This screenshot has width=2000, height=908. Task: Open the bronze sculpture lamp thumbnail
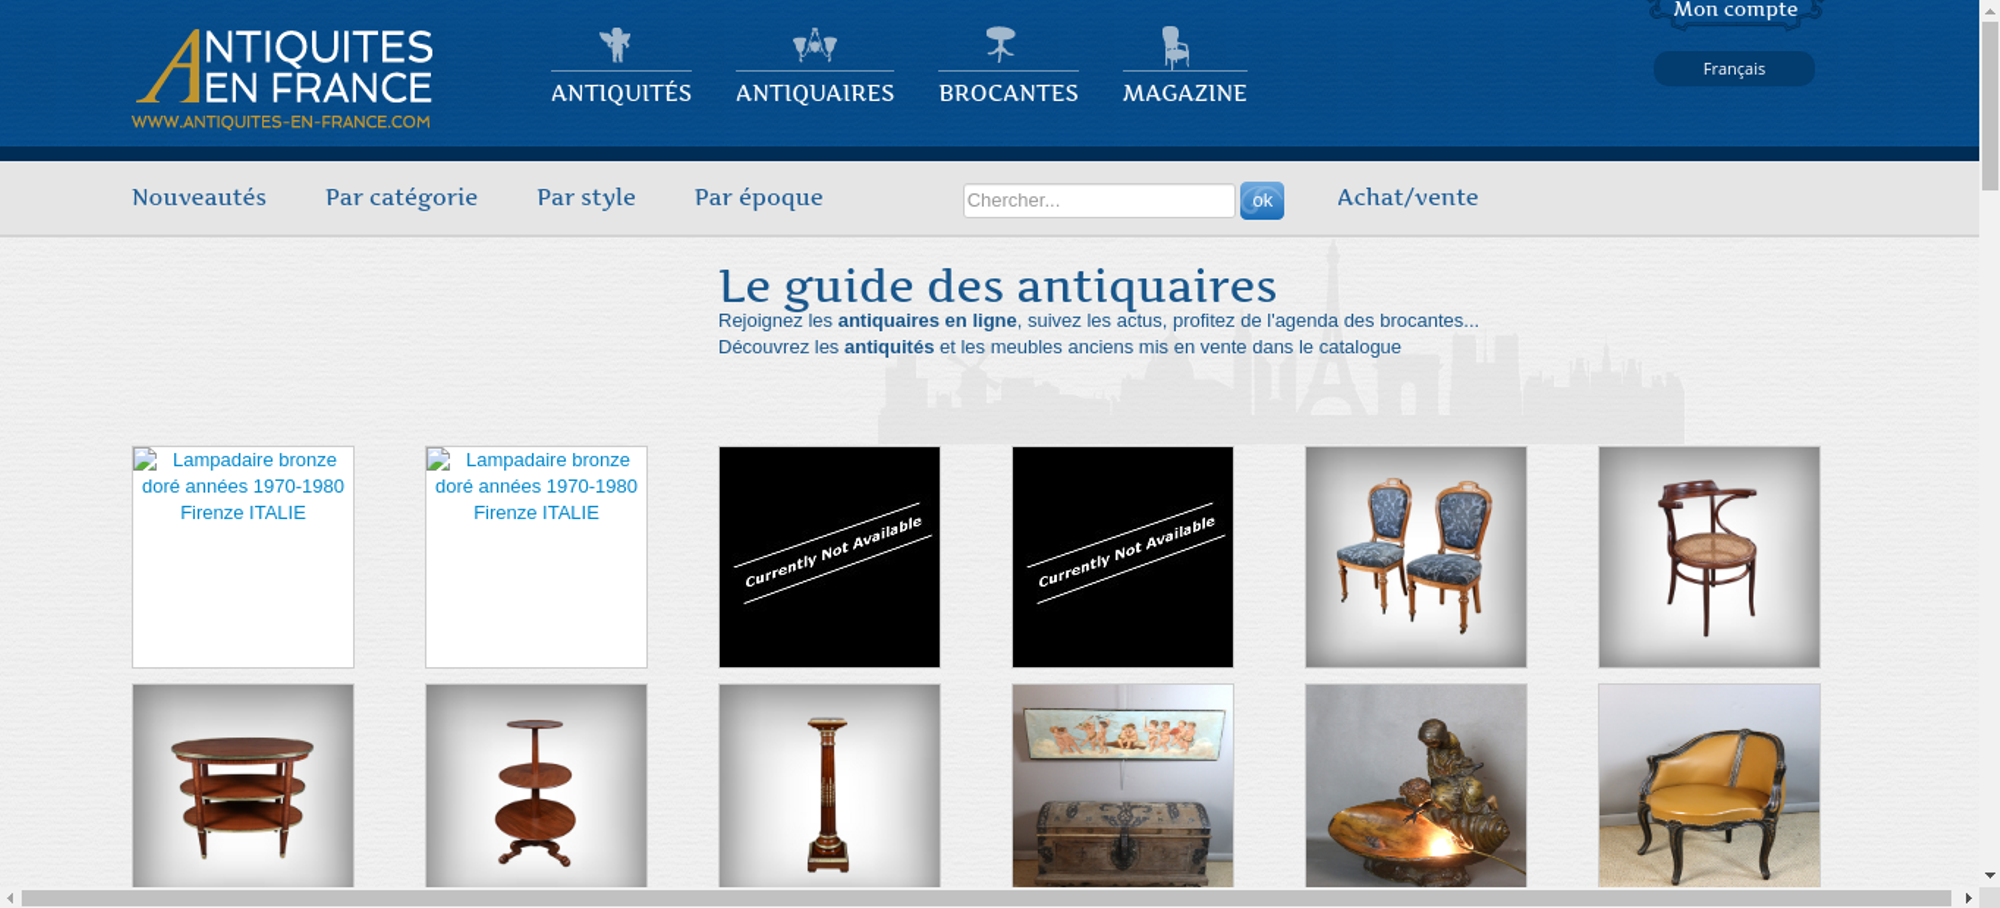pyautogui.click(x=1416, y=786)
